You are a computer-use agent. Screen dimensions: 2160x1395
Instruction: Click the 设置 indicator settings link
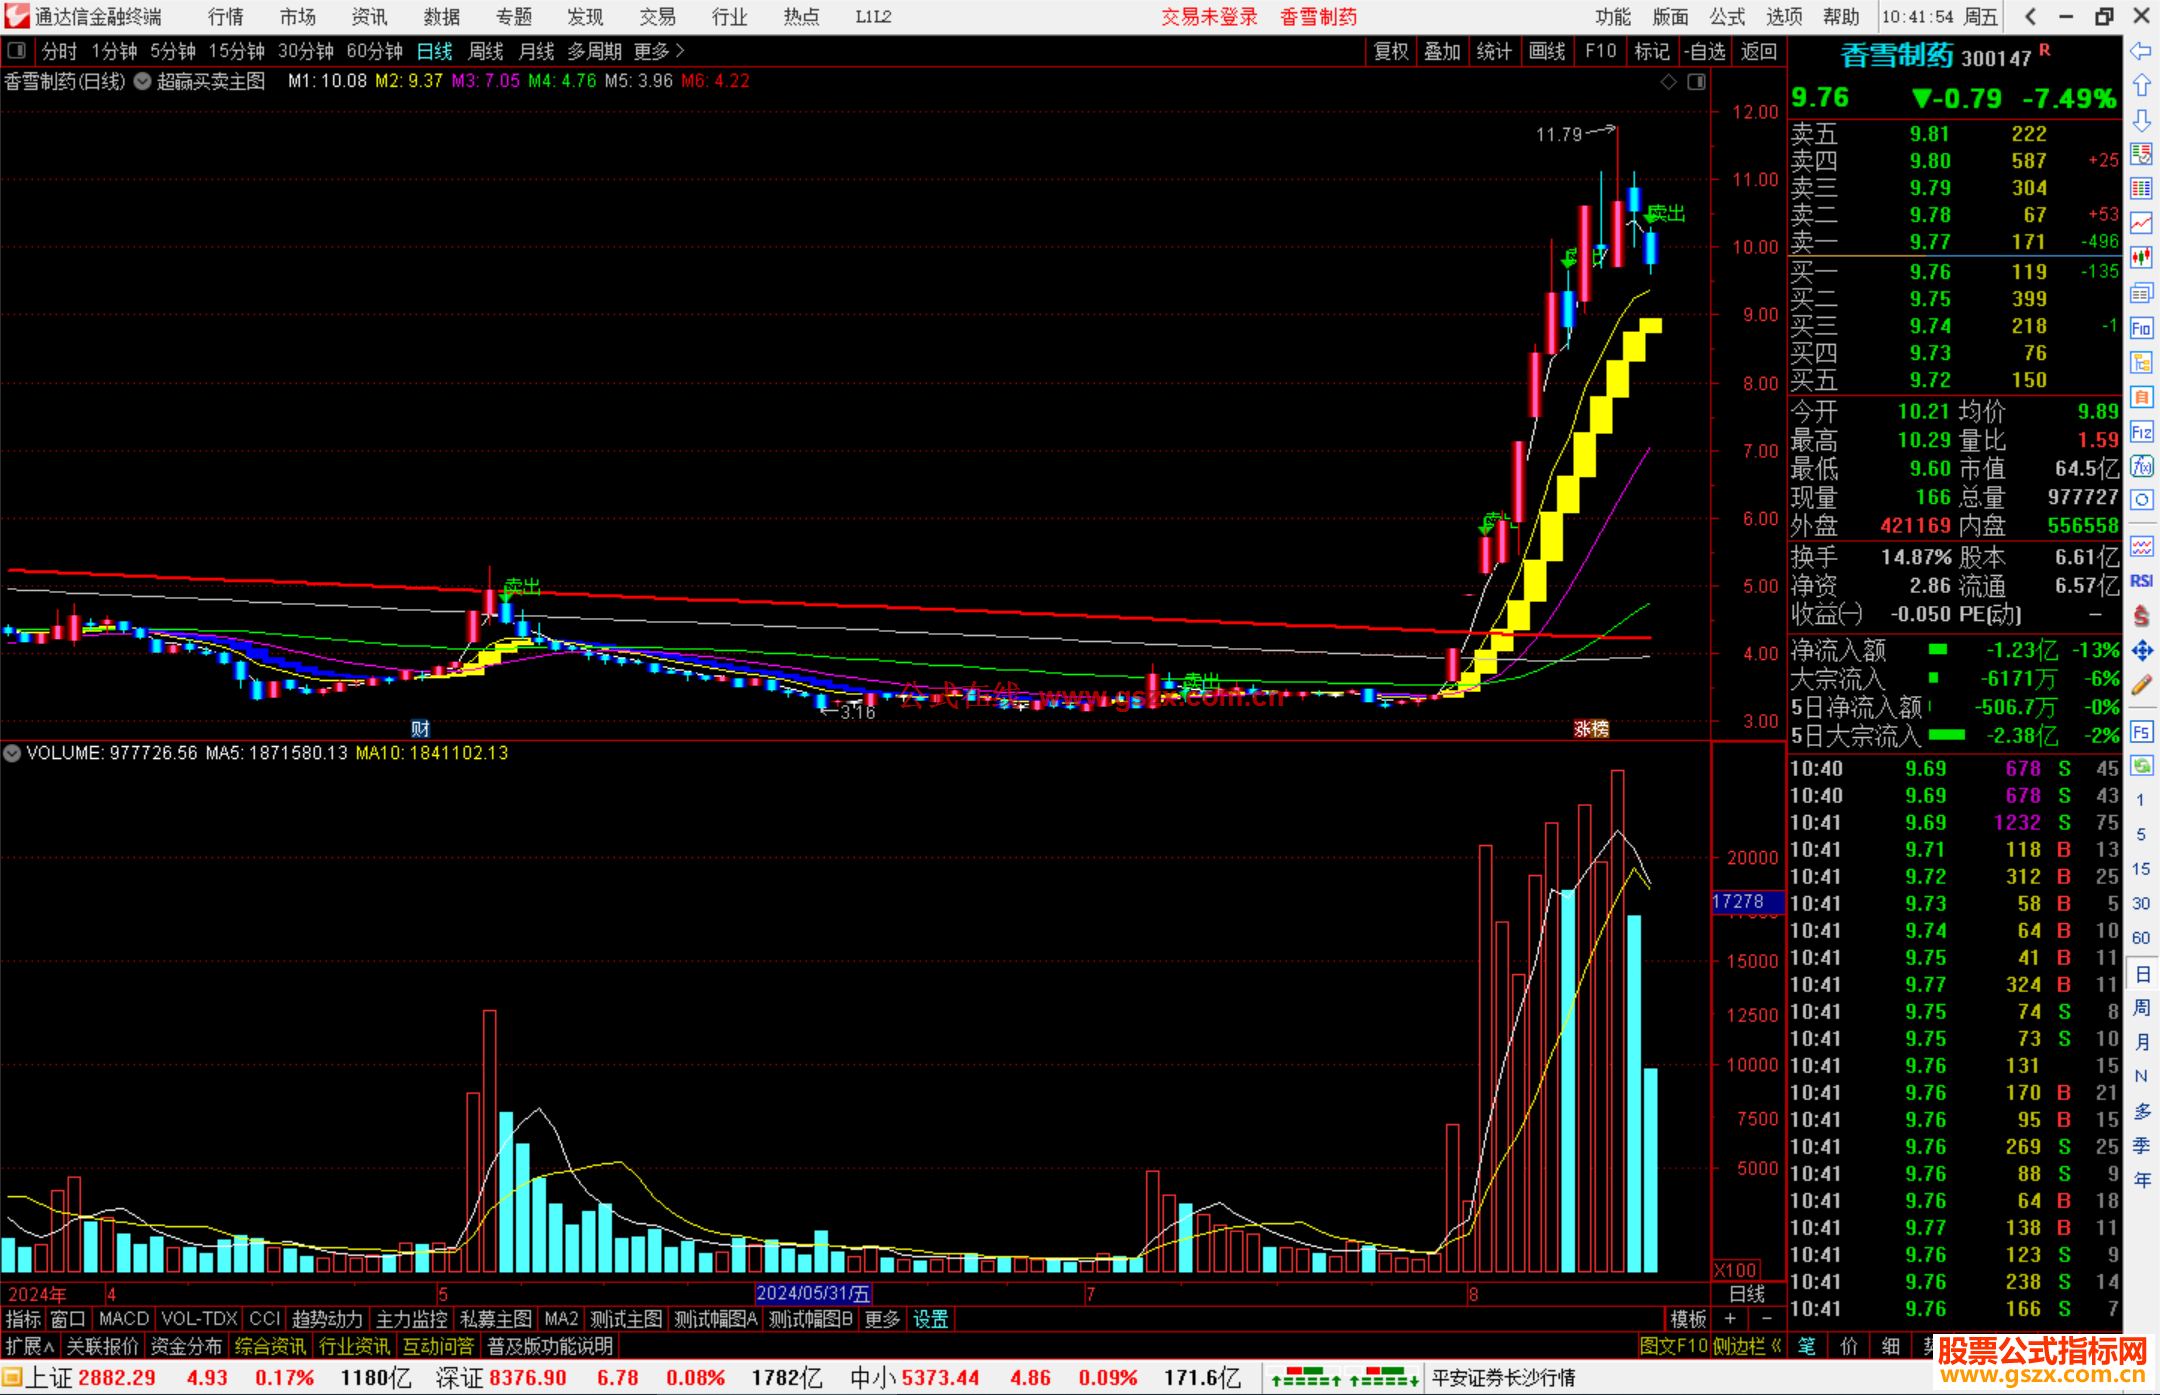tap(930, 1319)
